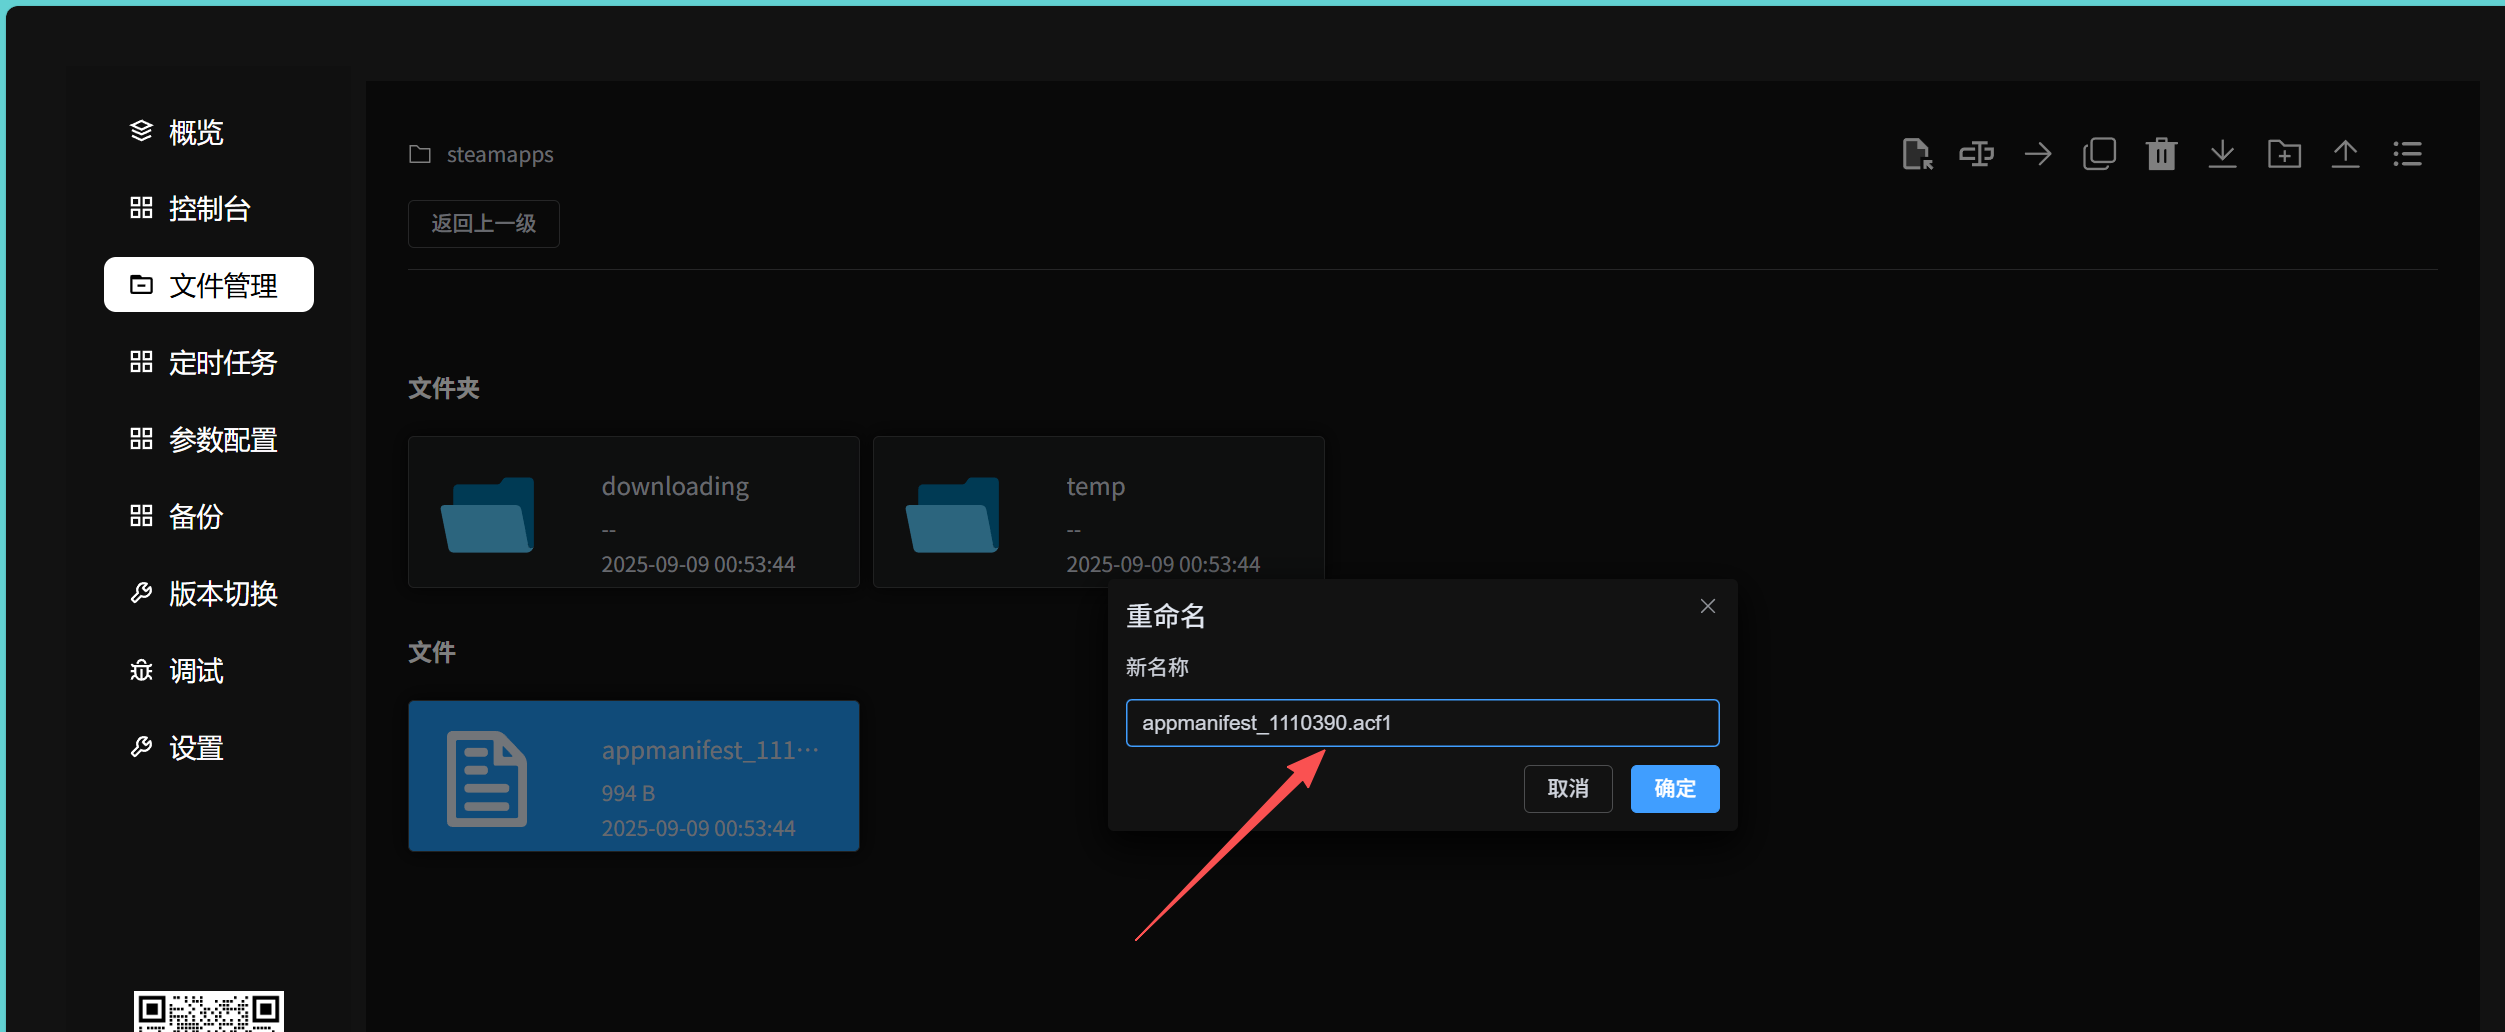Click the move arrow toolbar icon
Image resolution: width=2505 pixels, height=1032 pixels.
point(2038,154)
